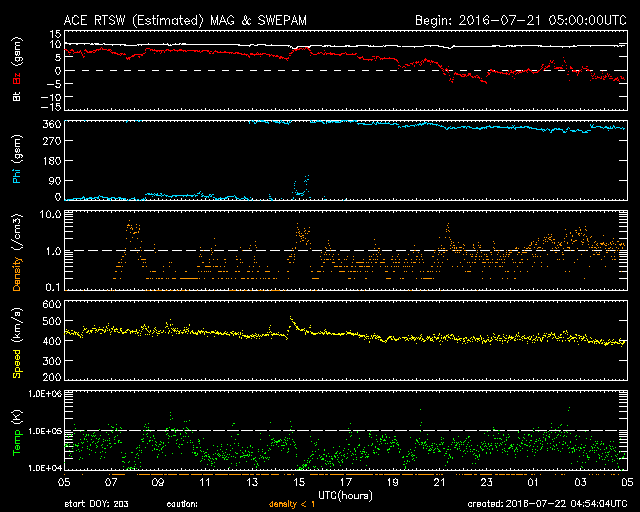Select the 15 hour tick on time axis
Screen dimensions: 640x512
tap(298, 481)
